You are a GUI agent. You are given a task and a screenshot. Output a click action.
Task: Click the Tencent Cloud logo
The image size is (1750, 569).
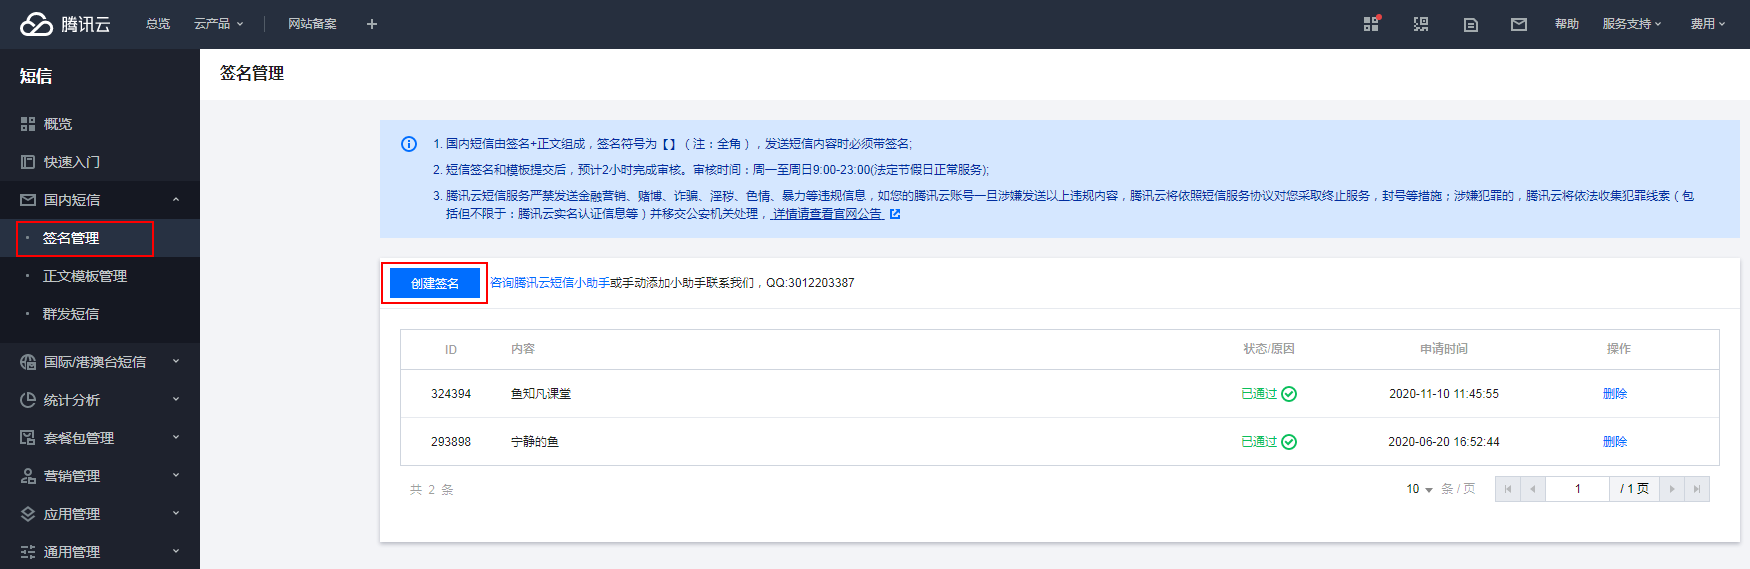coord(65,24)
